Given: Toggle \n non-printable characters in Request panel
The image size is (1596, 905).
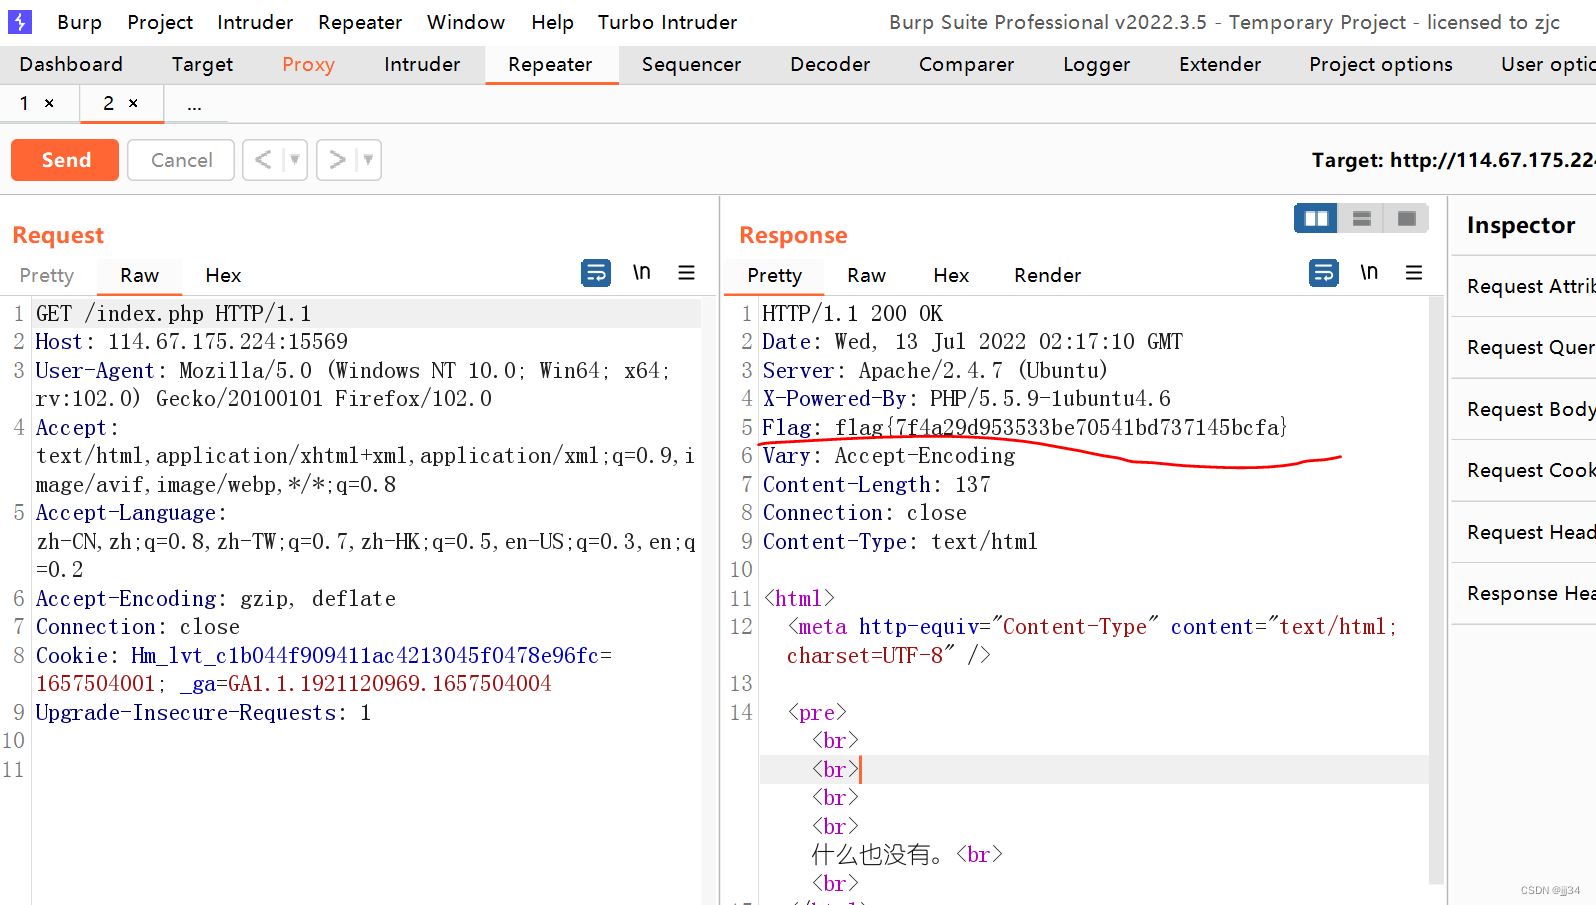Looking at the screenshot, I should pos(642,272).
